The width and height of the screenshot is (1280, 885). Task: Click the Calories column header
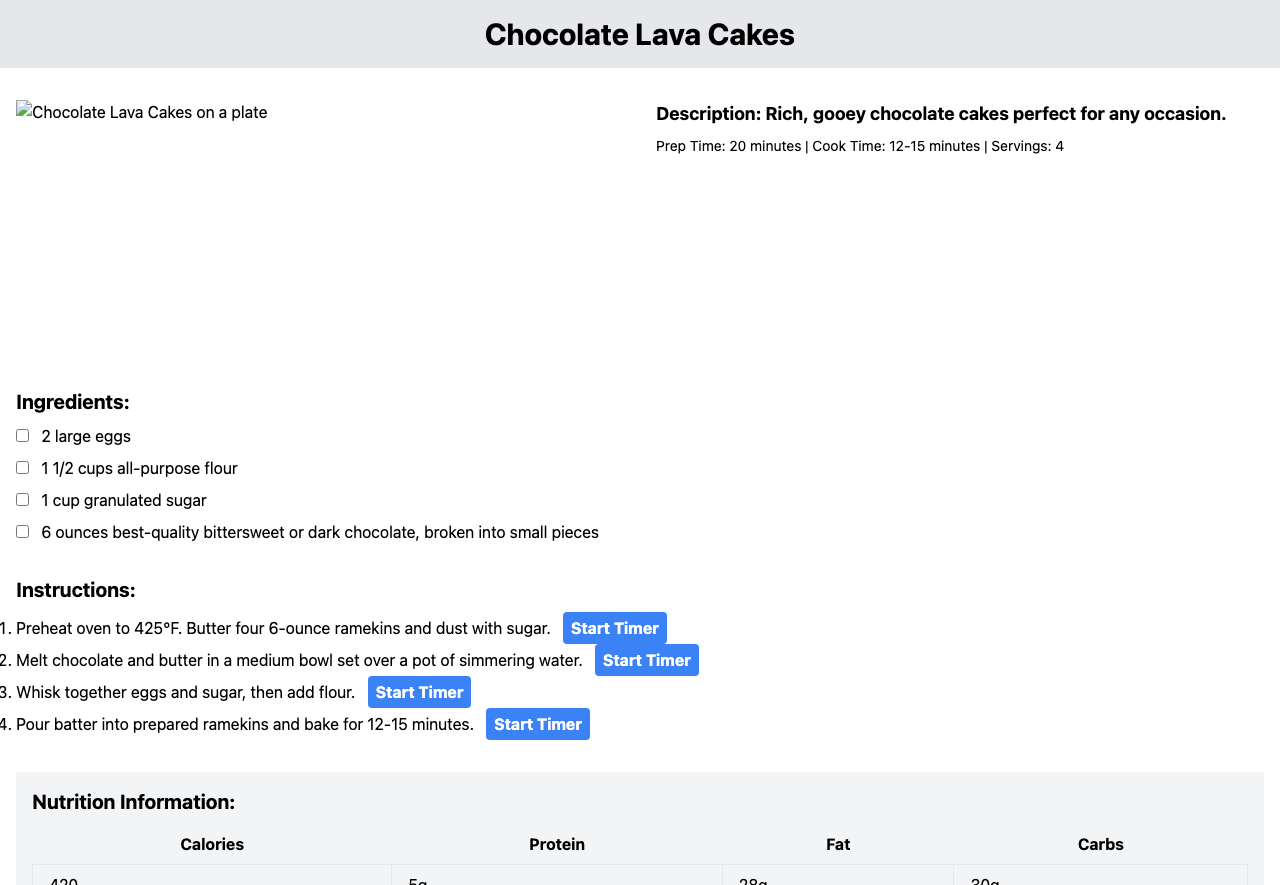[212, 844]
